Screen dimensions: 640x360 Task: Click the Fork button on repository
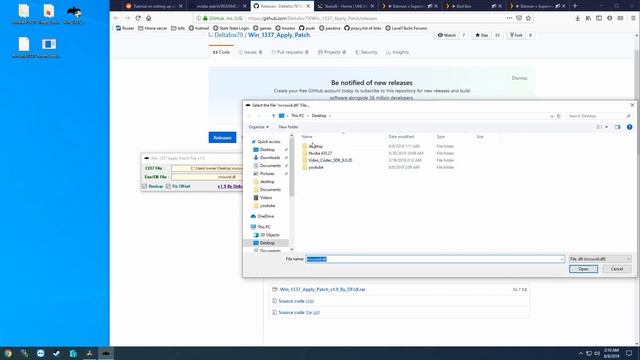[516, 36]
